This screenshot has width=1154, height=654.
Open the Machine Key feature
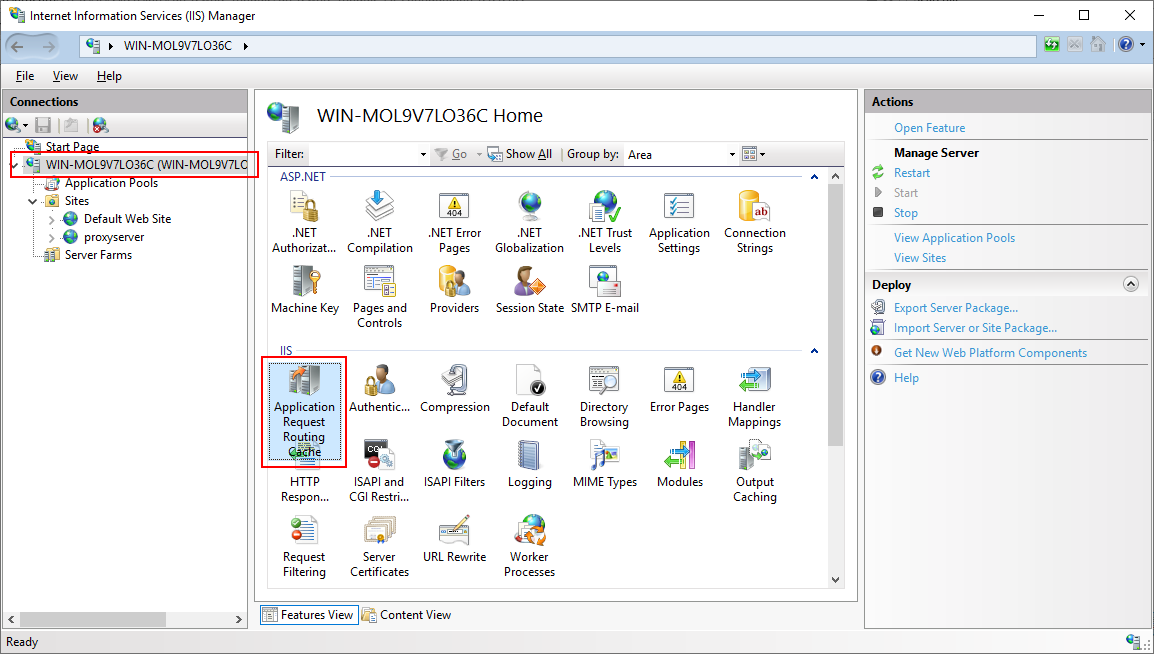pos(304,290)
